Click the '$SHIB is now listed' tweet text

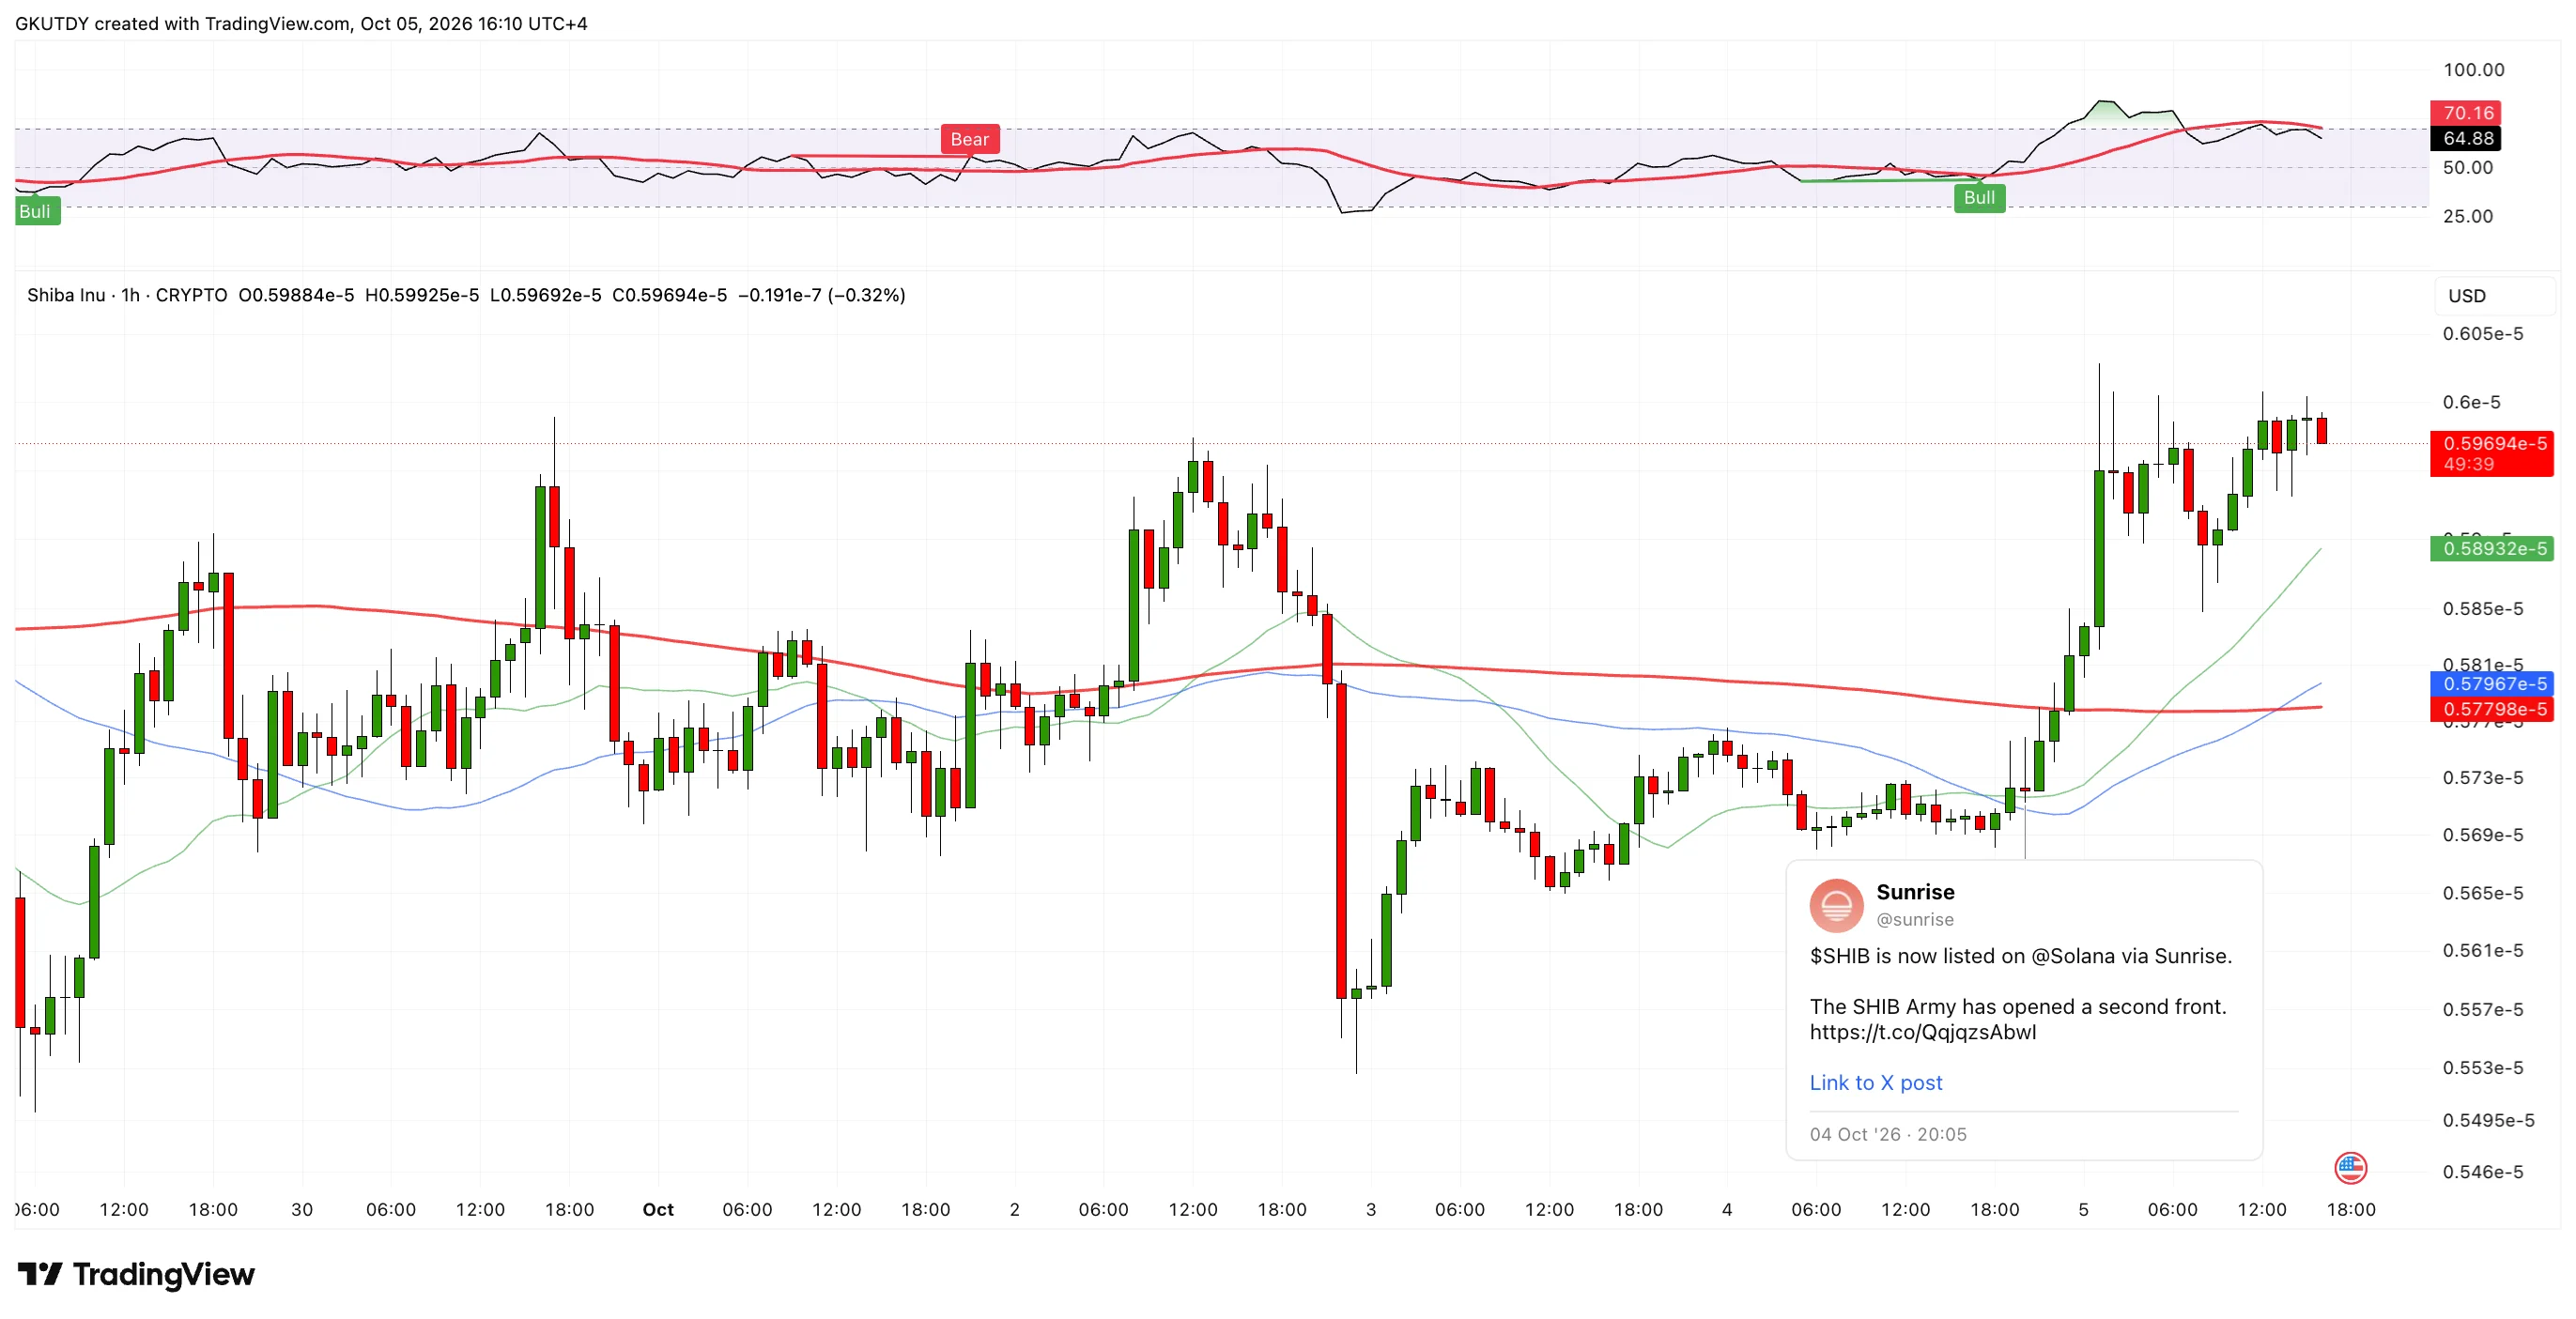point(2020,956)
